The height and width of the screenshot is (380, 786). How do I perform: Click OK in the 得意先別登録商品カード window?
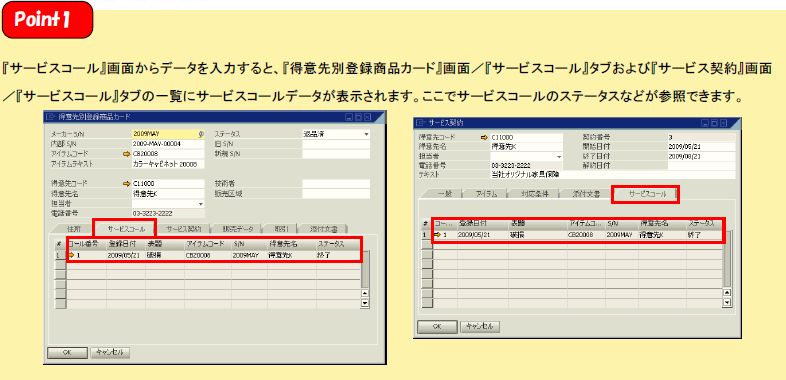tap(68, 352)
